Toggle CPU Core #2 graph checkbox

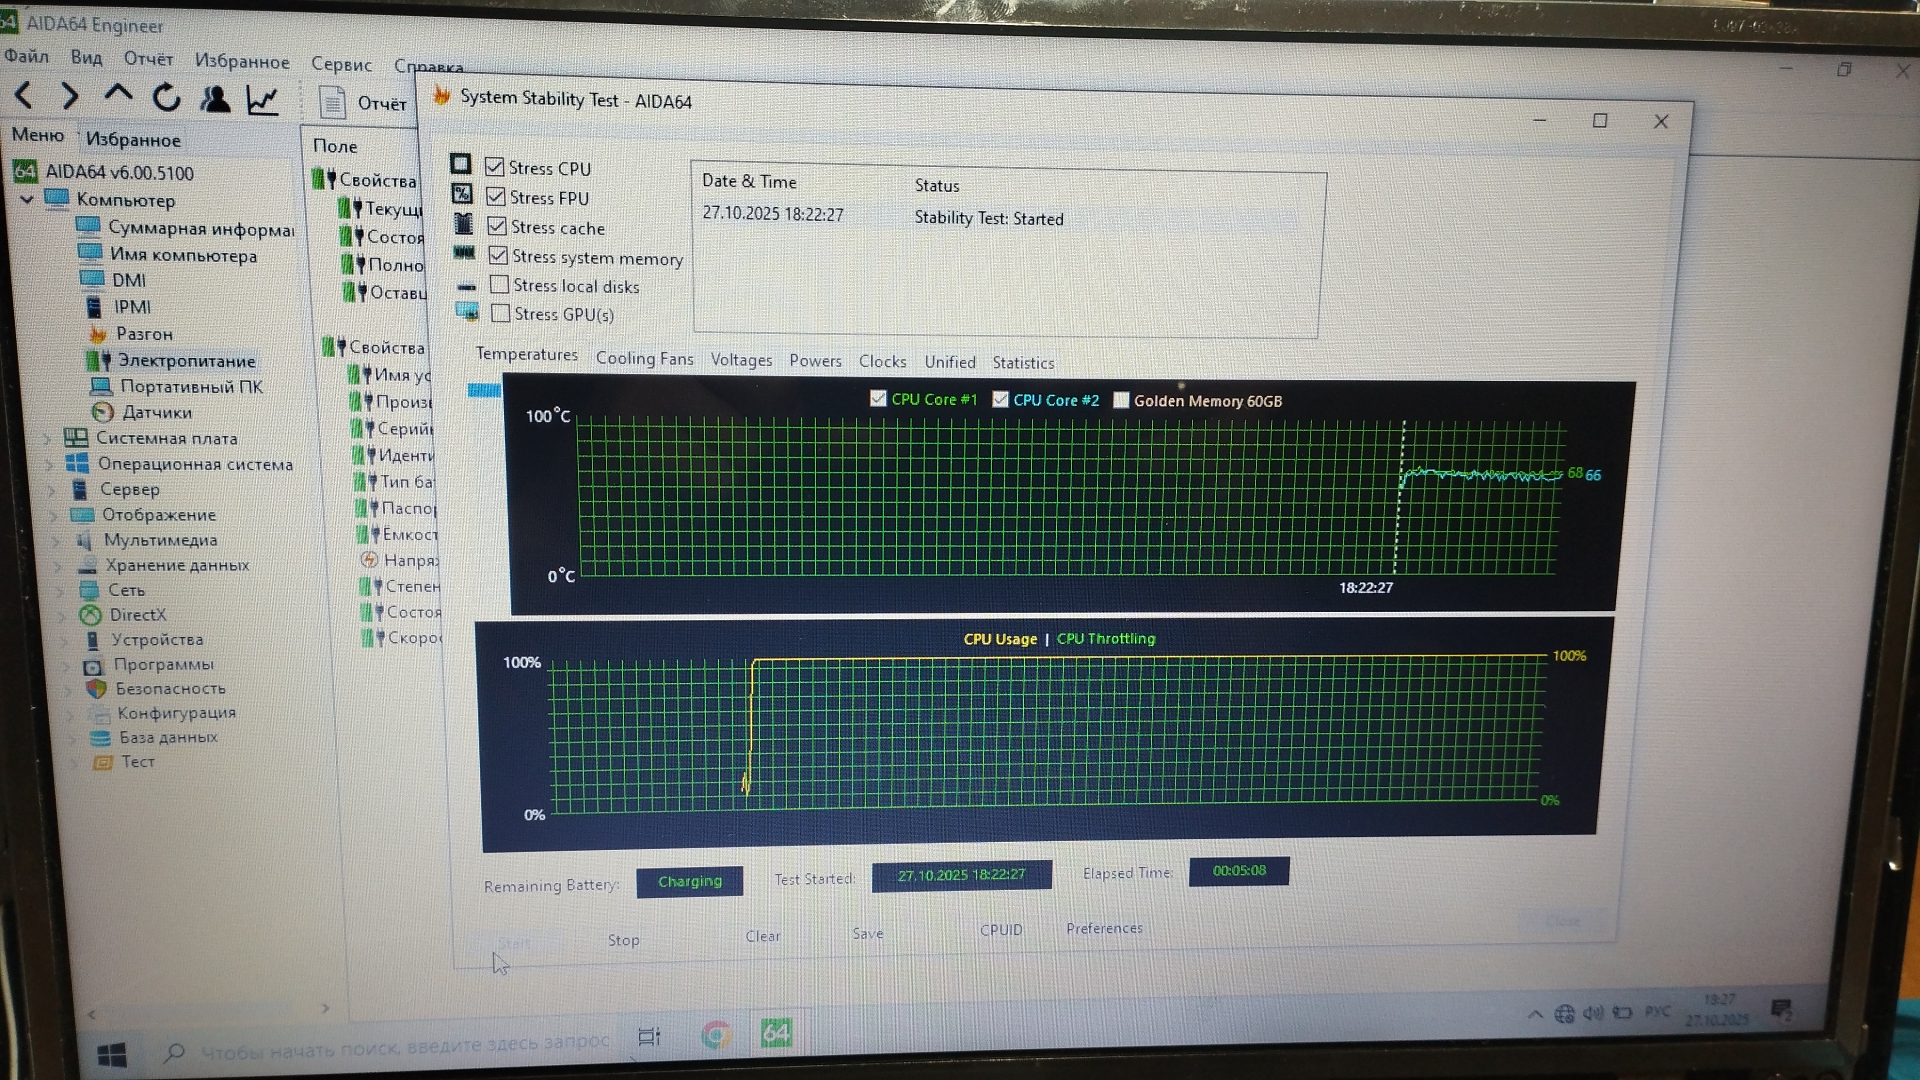click(1000, 399)
